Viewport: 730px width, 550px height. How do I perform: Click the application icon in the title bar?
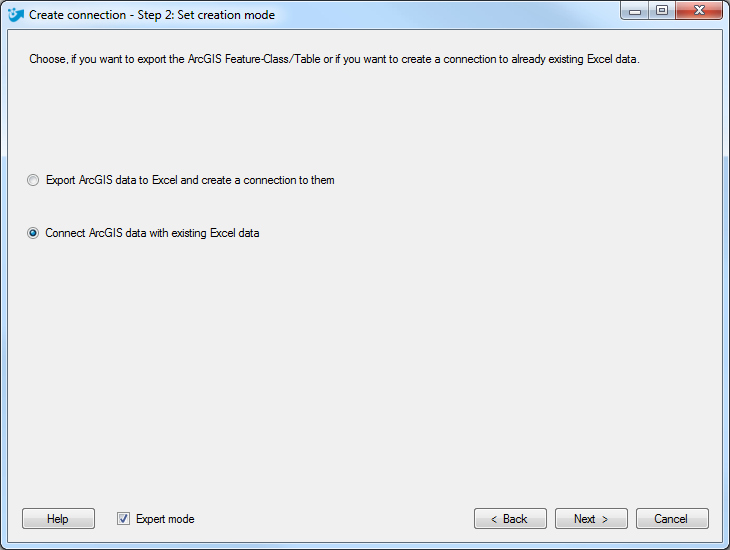(x=16, y=15)
